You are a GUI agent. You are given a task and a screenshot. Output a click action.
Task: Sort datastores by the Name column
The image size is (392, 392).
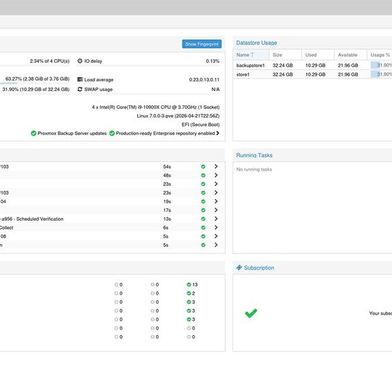(x=251, y=55)
